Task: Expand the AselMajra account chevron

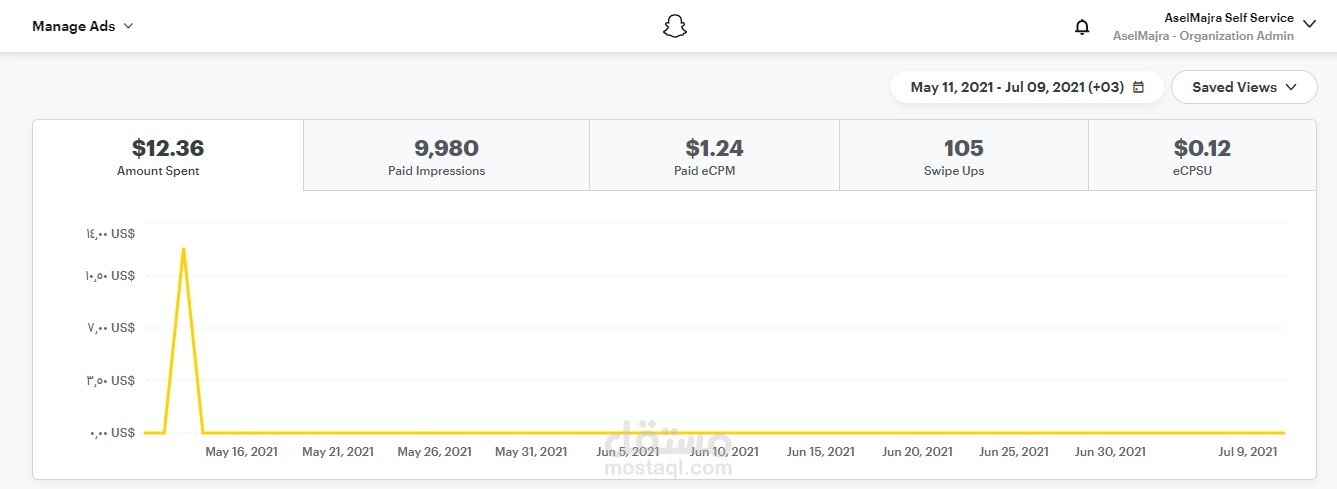Action: [1310, 26]
